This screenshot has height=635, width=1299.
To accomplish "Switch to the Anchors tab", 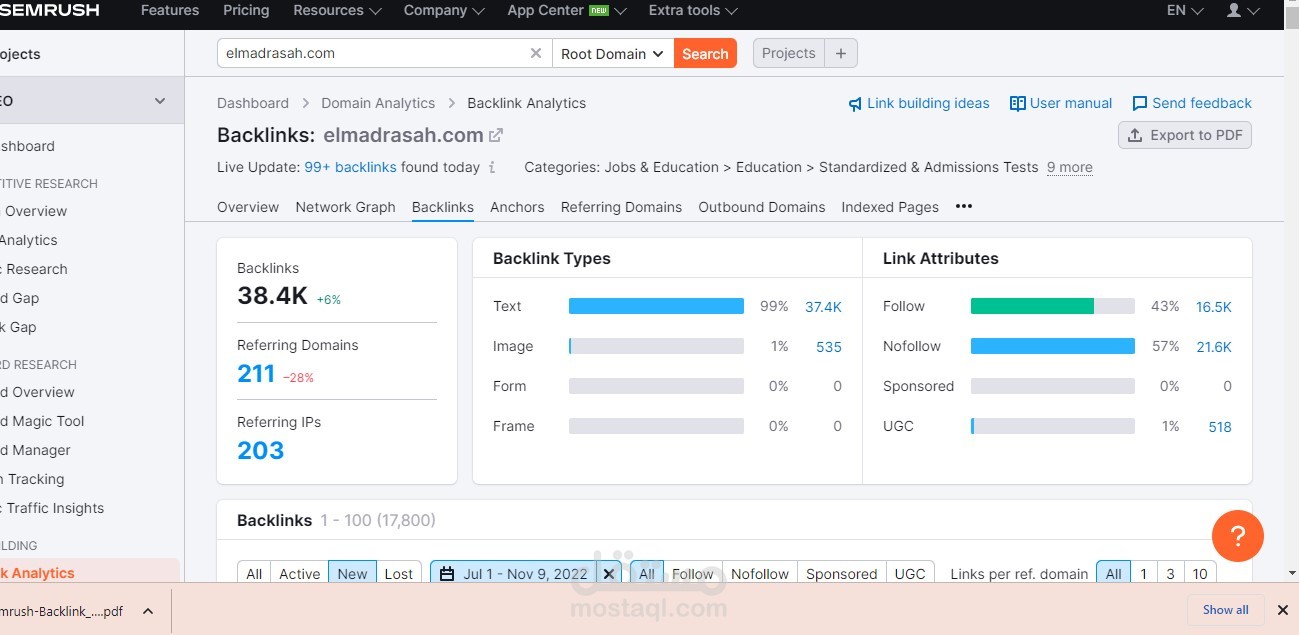I will pyautogui.click(x=517, y=207).
